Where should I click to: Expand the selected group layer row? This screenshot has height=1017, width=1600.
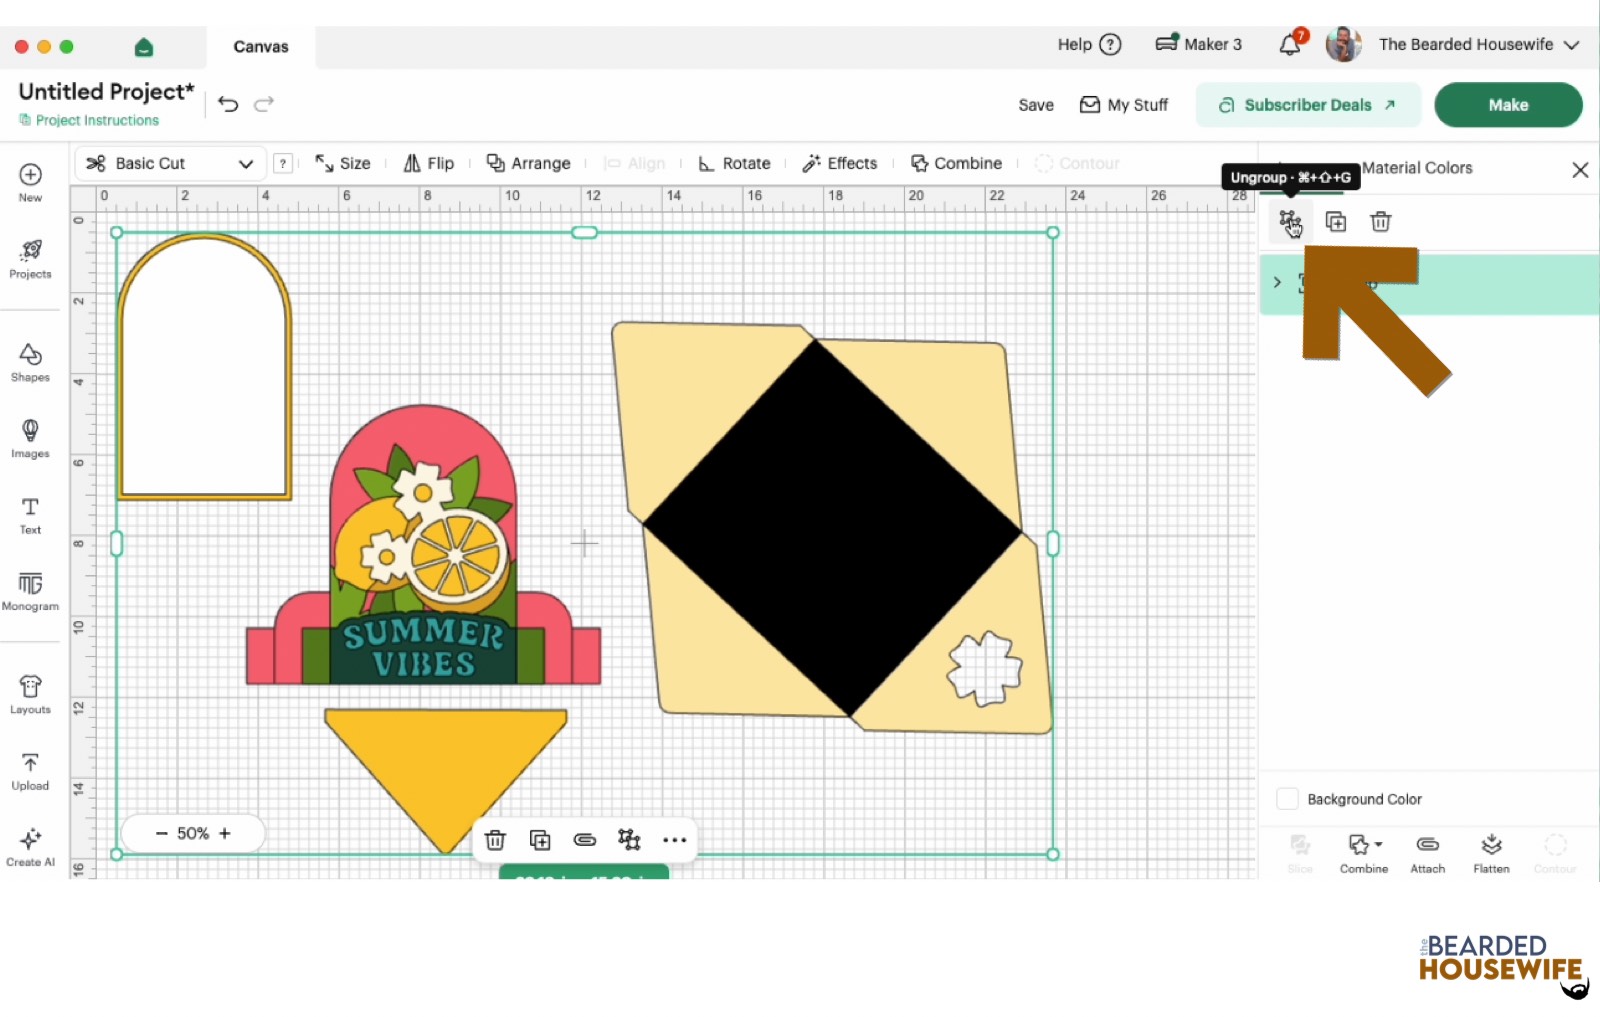(1277, 283)
